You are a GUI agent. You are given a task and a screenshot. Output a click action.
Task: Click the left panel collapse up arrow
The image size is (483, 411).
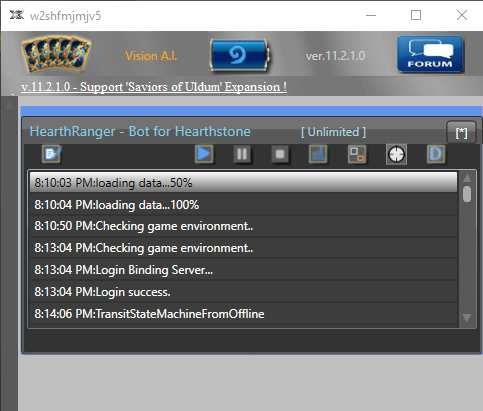tap(9, 104)
